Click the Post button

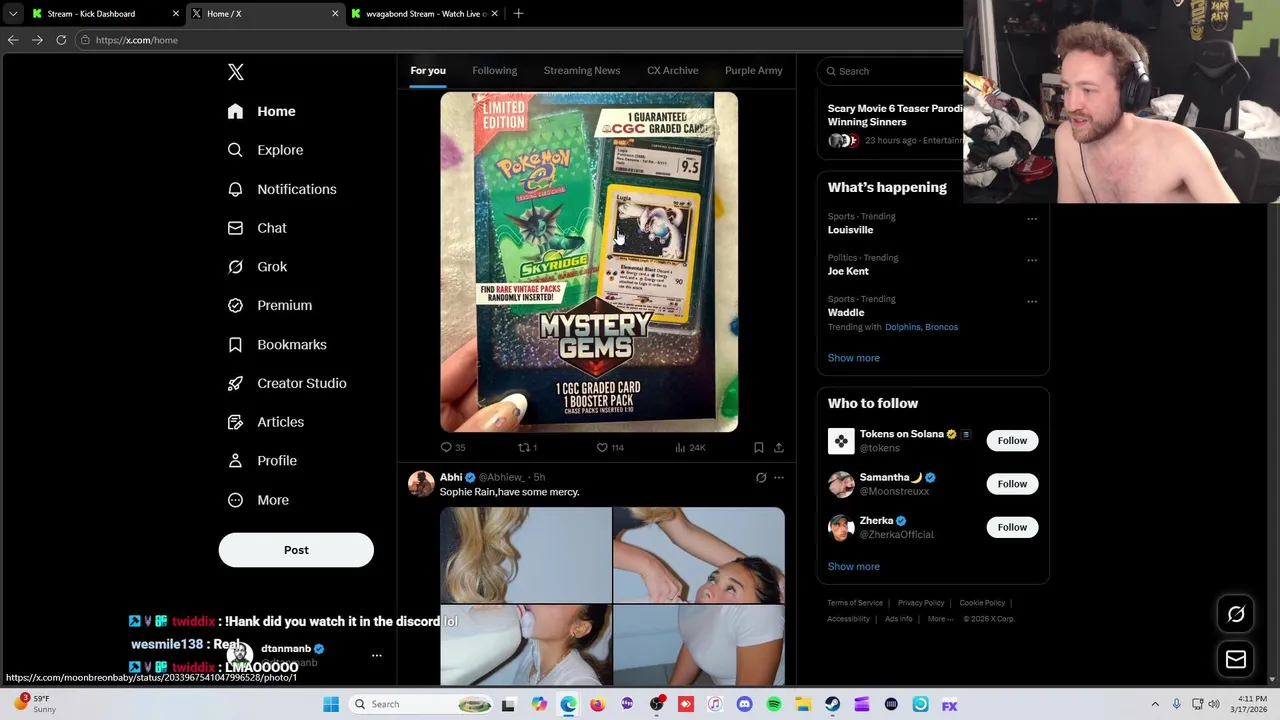click(296, 550)
